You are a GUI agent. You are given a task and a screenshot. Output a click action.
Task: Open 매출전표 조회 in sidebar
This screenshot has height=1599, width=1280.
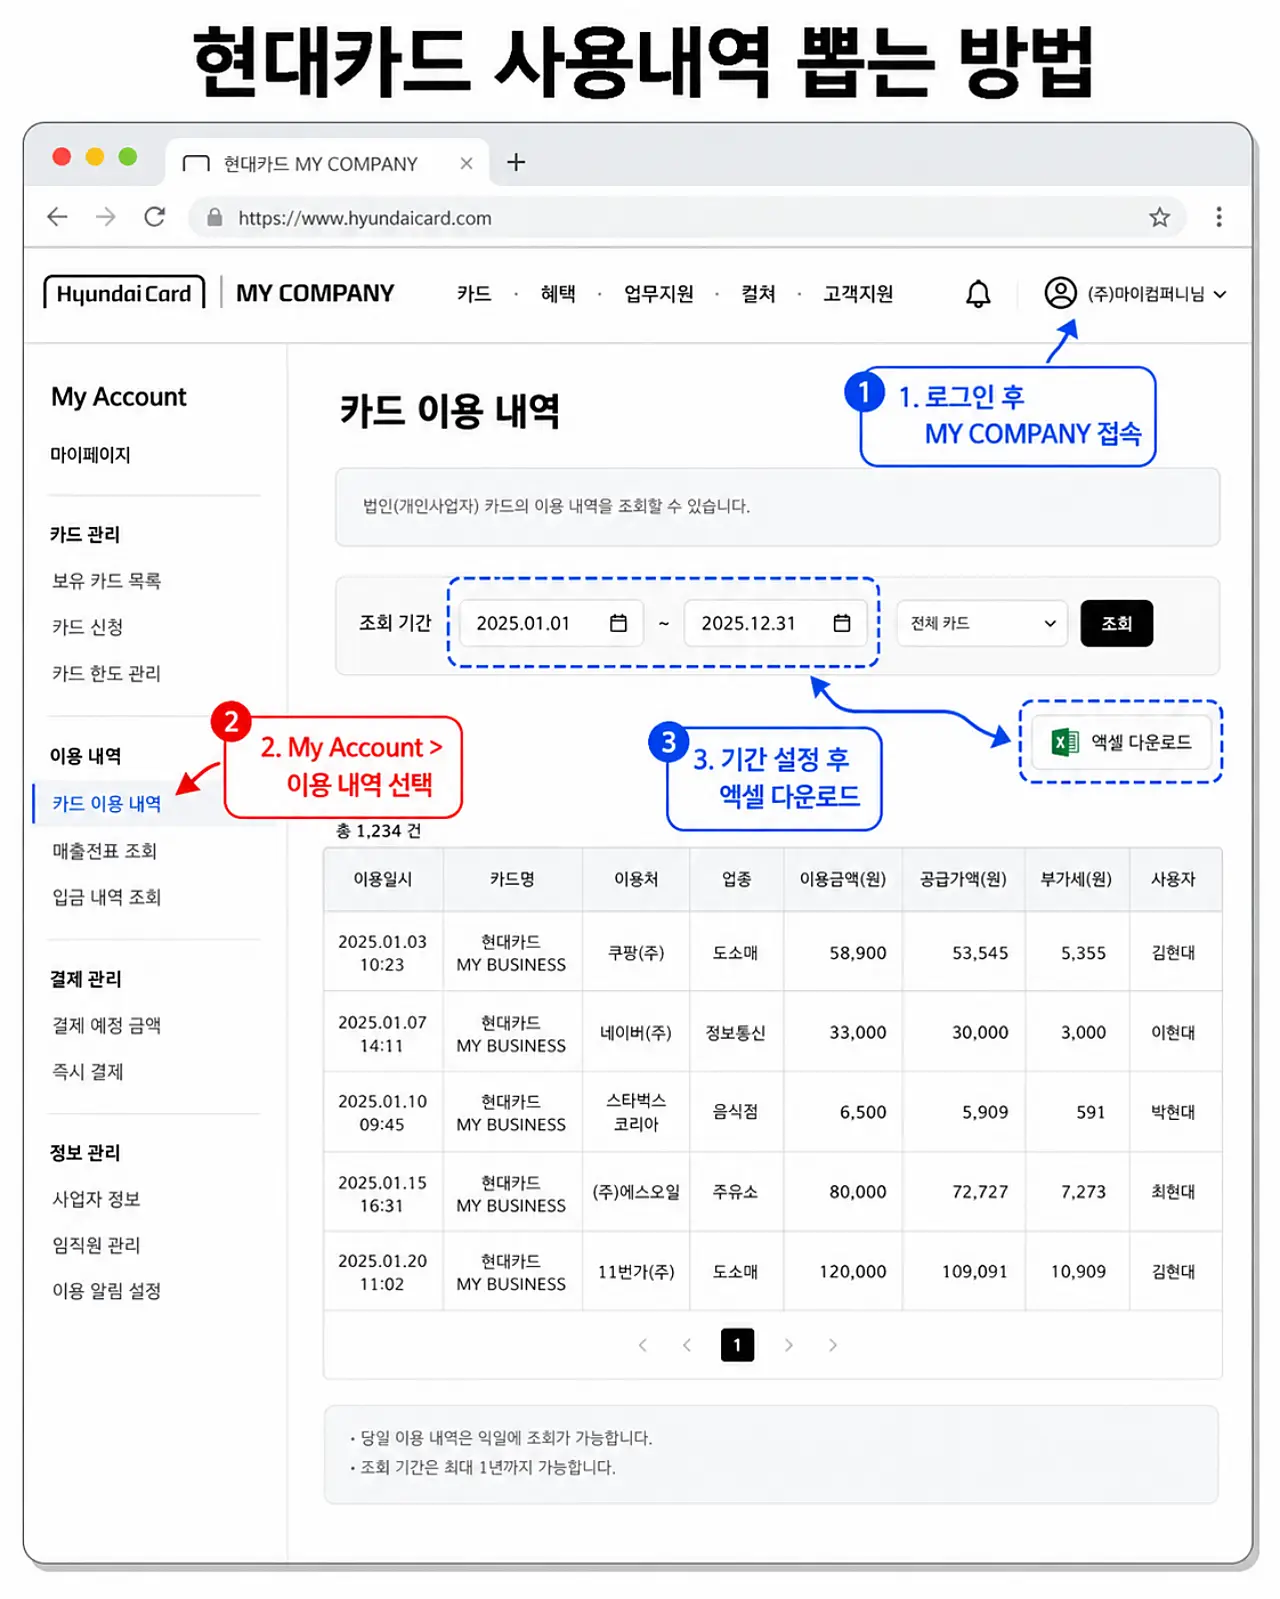[104, 851]
